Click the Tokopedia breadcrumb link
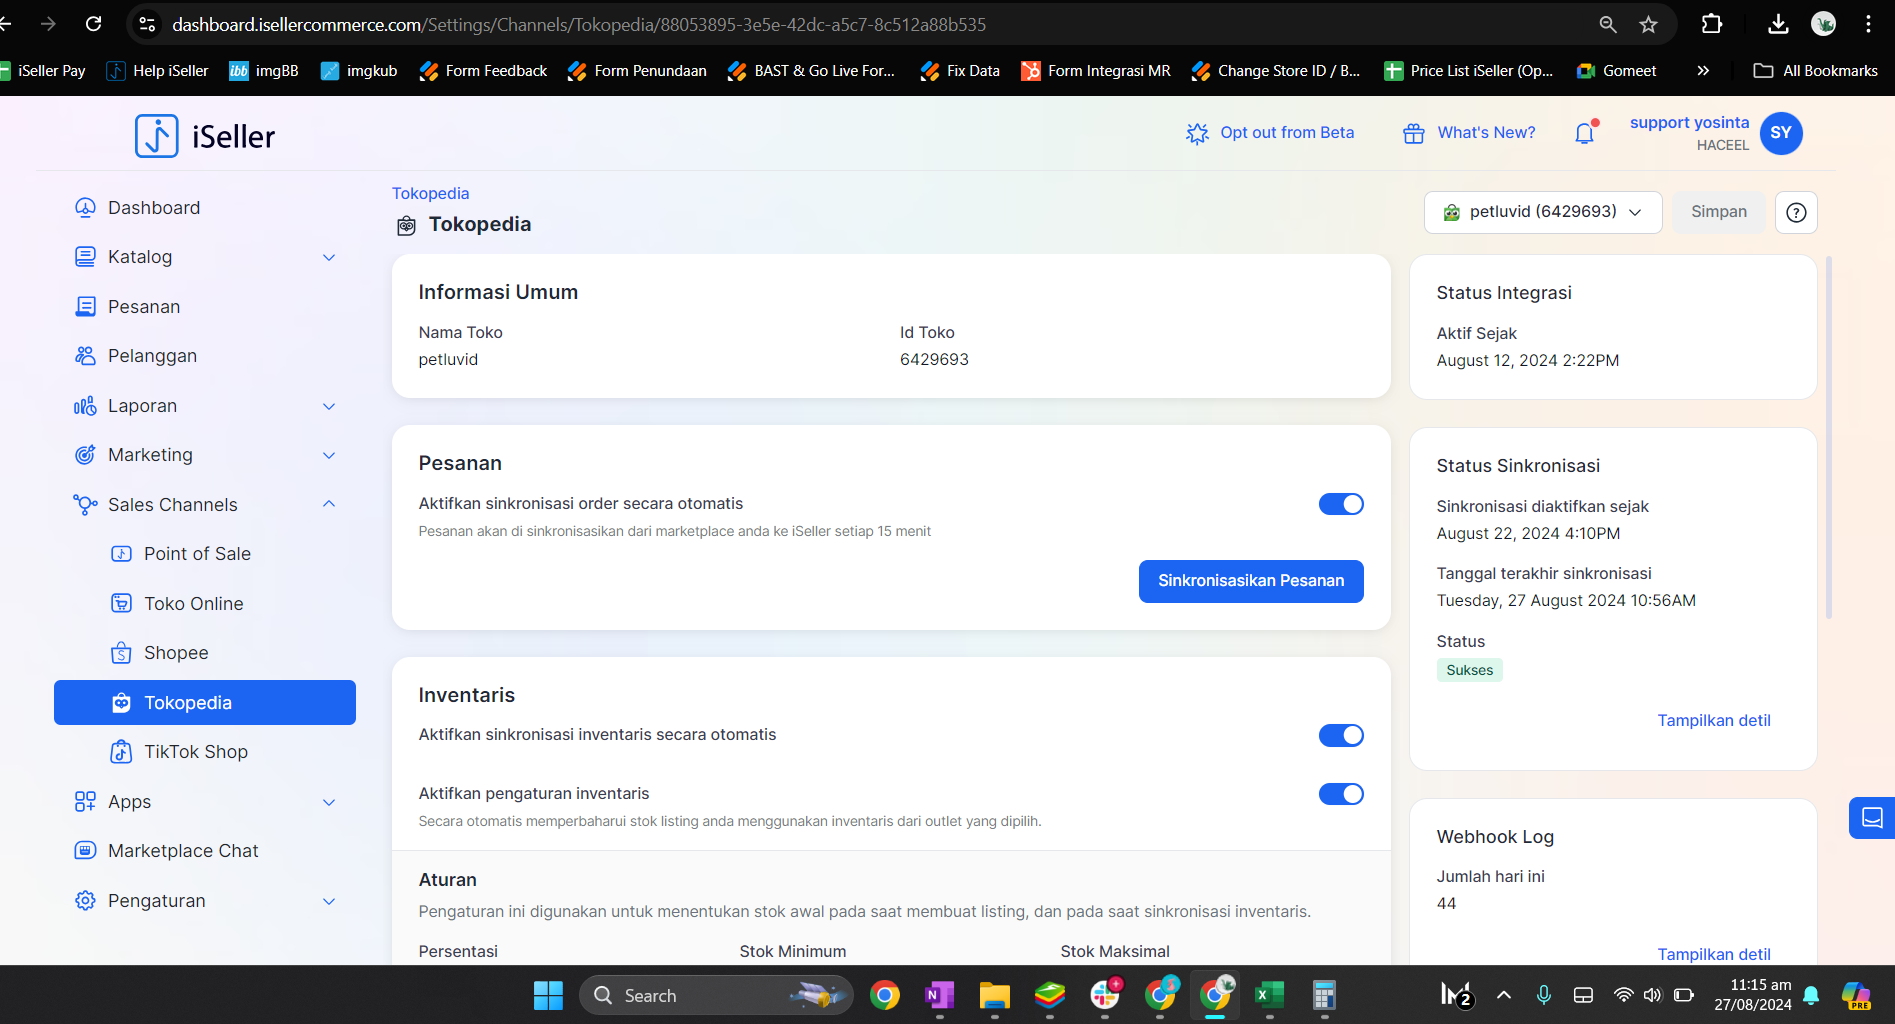Screen dimensions: 1895x1024 tap(430, 193)
